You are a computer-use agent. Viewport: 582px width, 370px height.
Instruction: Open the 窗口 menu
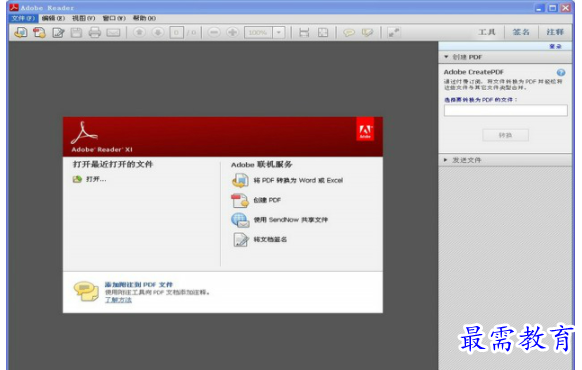(114, 18)
